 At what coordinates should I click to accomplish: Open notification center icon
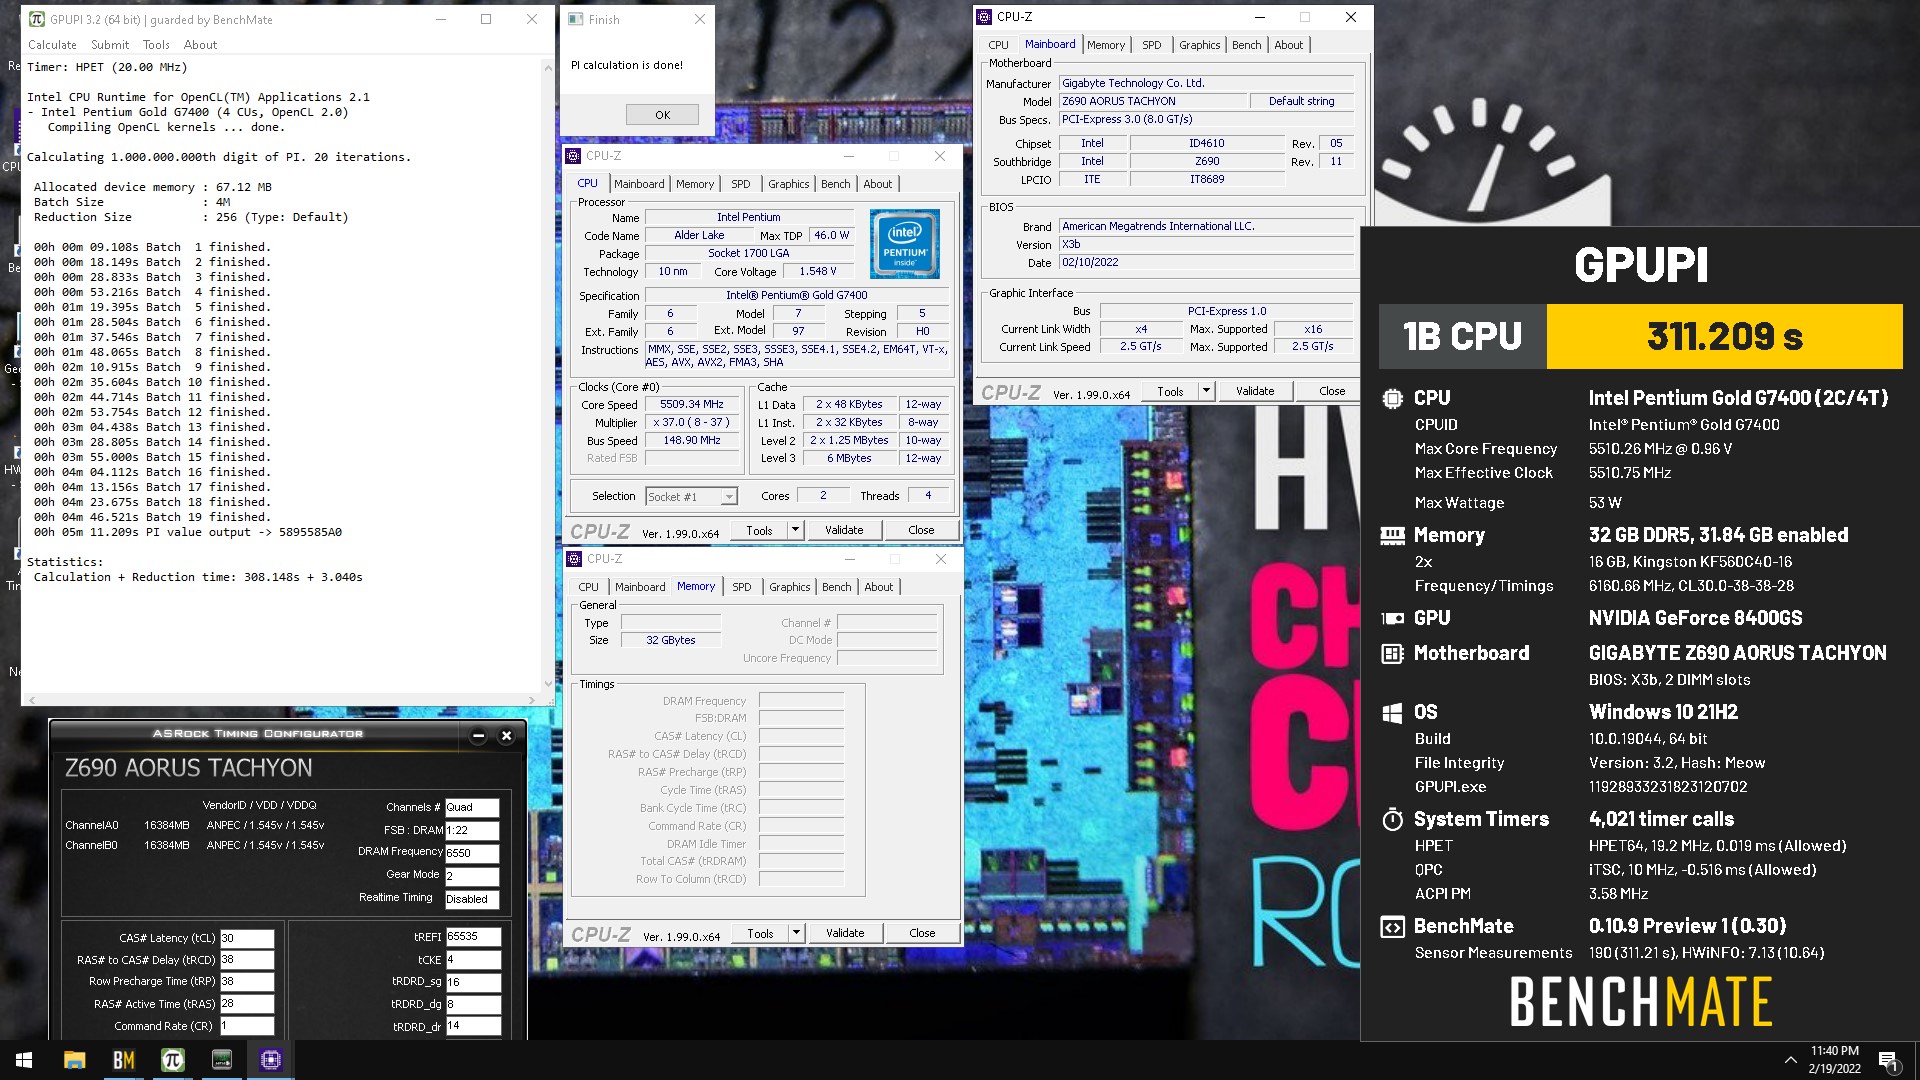click(1888, 1060)
